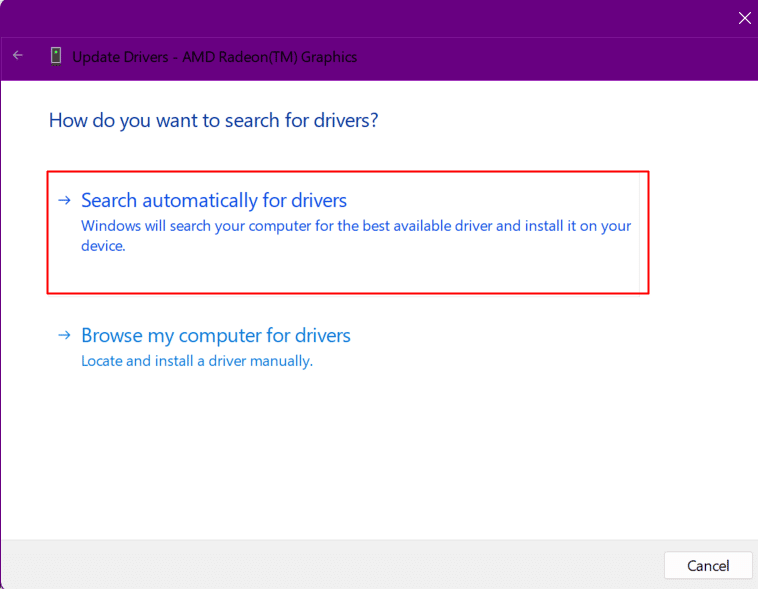Click arrow icon beside Search automatically option

(64, 200)
